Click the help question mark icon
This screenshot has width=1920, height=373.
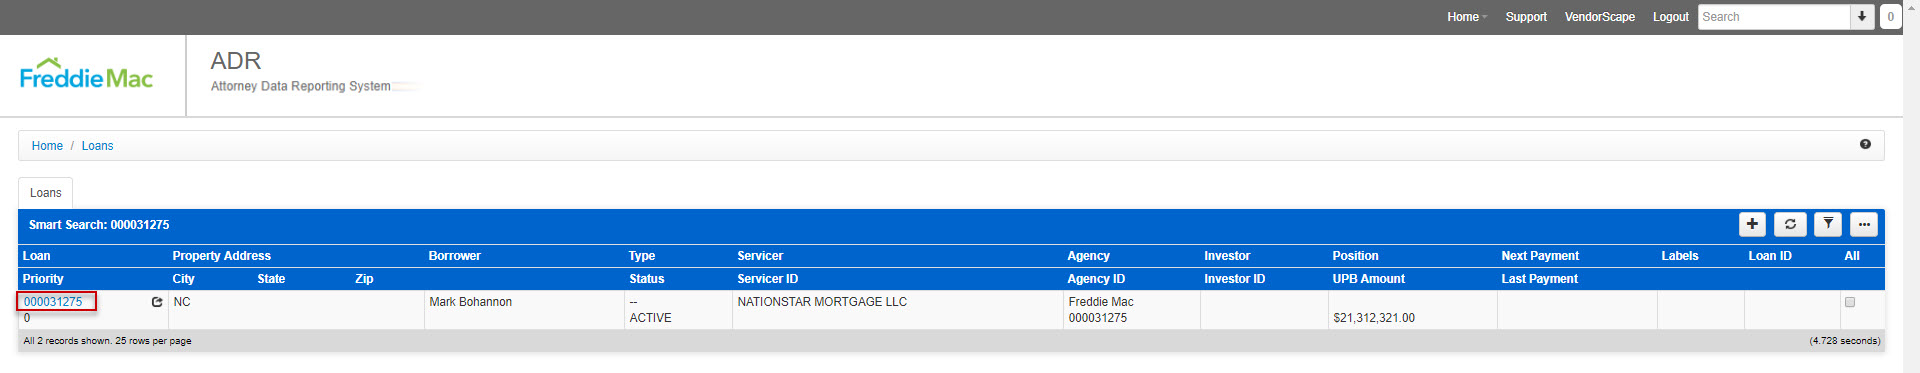click(1865, 145)
